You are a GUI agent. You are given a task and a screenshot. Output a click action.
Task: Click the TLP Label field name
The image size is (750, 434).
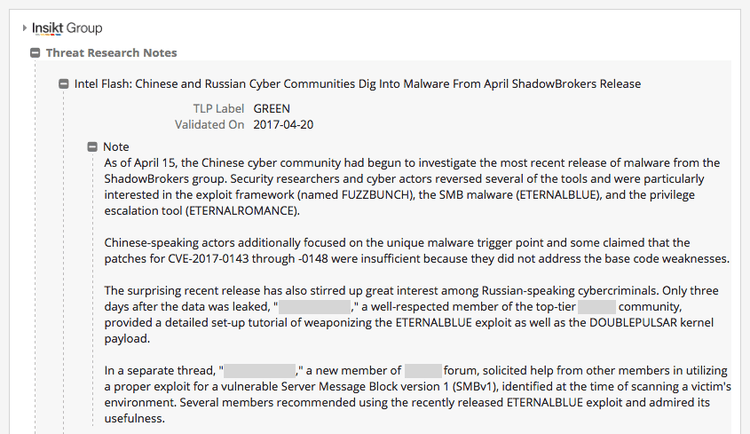218,108
